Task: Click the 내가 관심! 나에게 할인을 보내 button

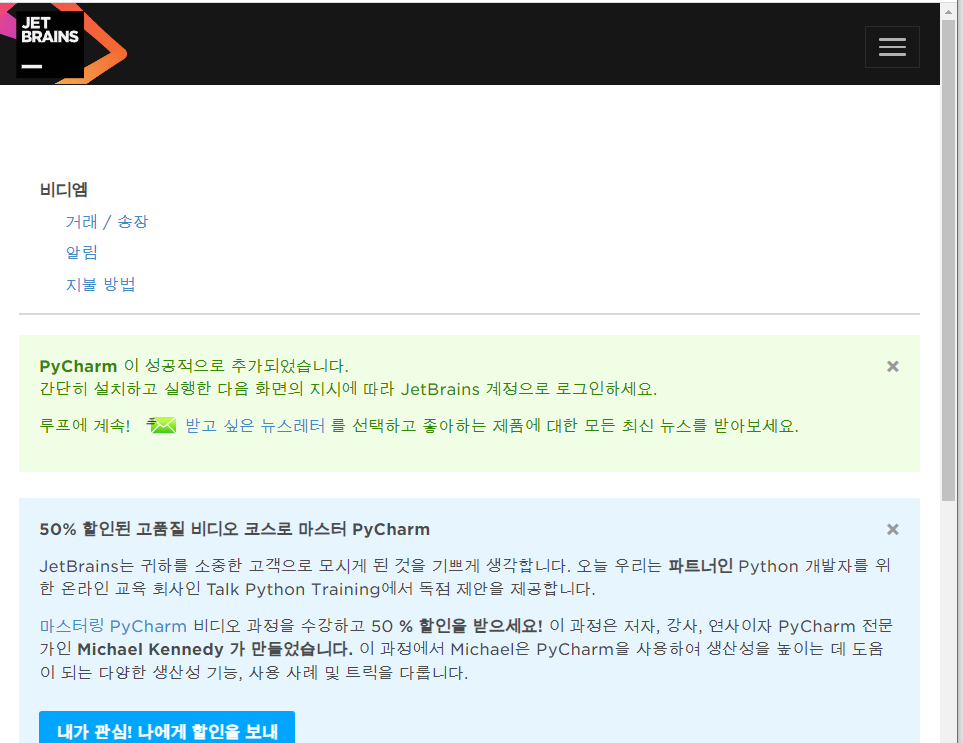Action: [167, 729]
